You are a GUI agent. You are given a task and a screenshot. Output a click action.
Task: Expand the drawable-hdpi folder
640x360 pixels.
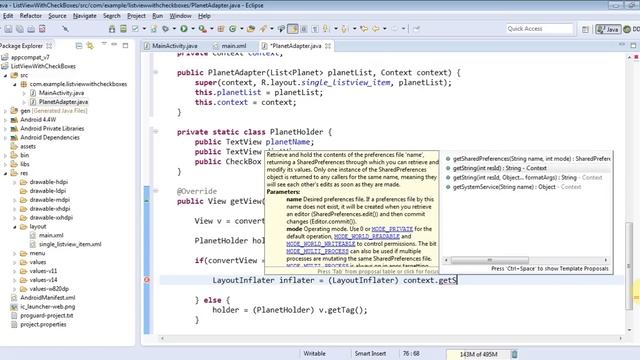[x=15, y=182]
